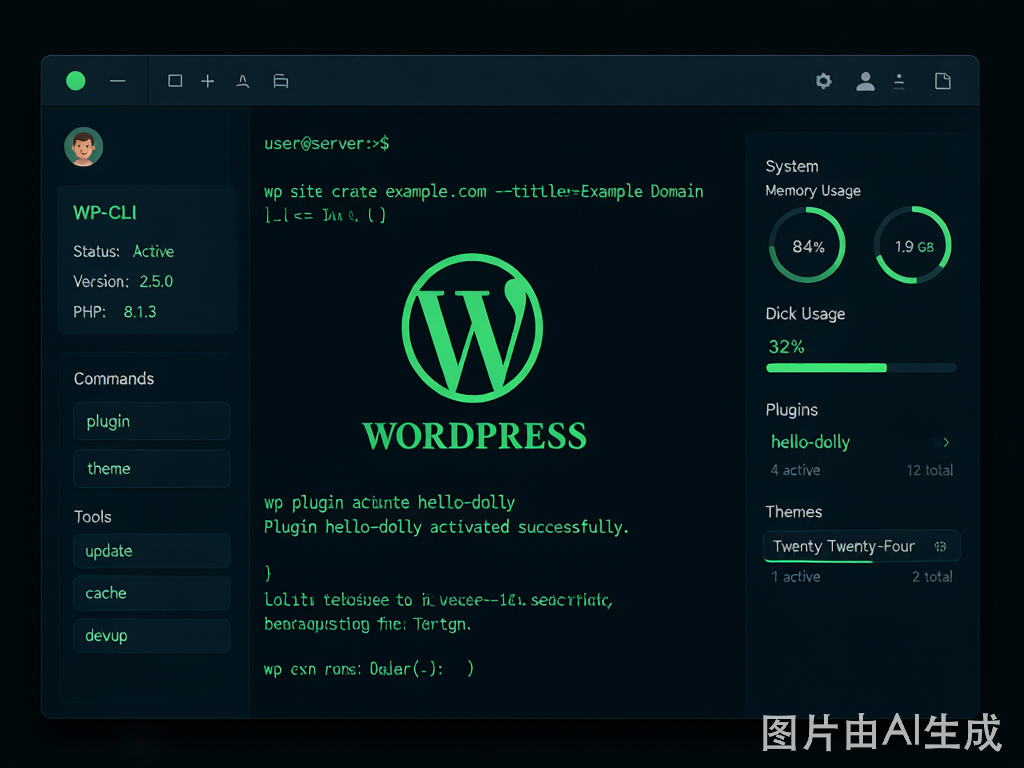Image resolution: width=1024 pixels, height=768 pixels.
Task: Open the document file icon at top right
Action: (942, 81)
